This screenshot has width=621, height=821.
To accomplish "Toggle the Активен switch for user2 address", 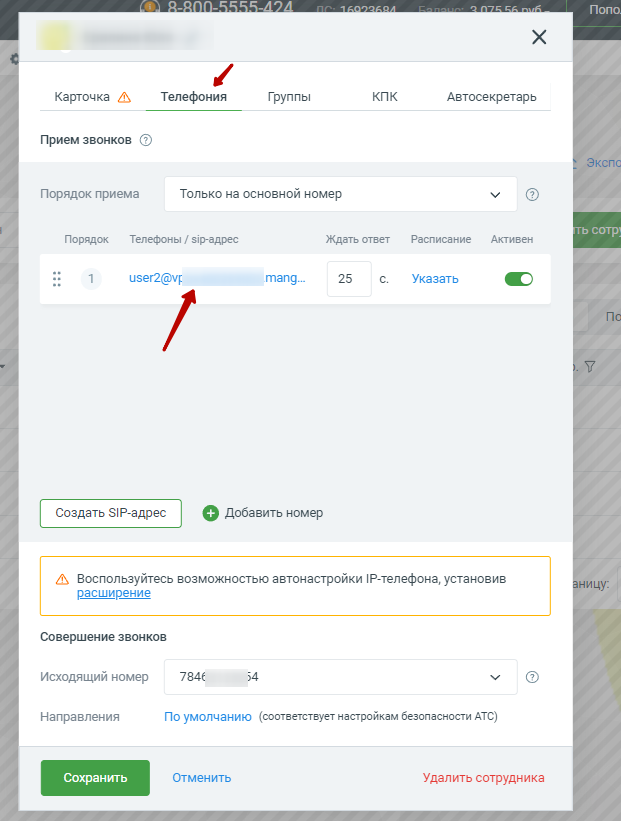I will tap(518, 279).
